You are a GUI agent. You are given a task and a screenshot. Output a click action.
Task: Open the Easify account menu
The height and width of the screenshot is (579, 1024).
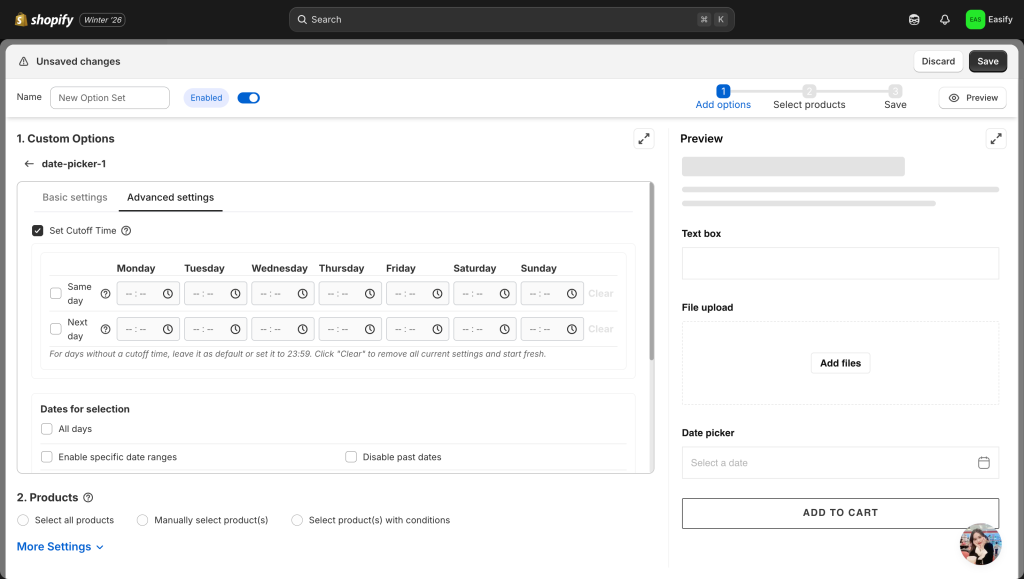pyautogui.click(x=989, y=19)
